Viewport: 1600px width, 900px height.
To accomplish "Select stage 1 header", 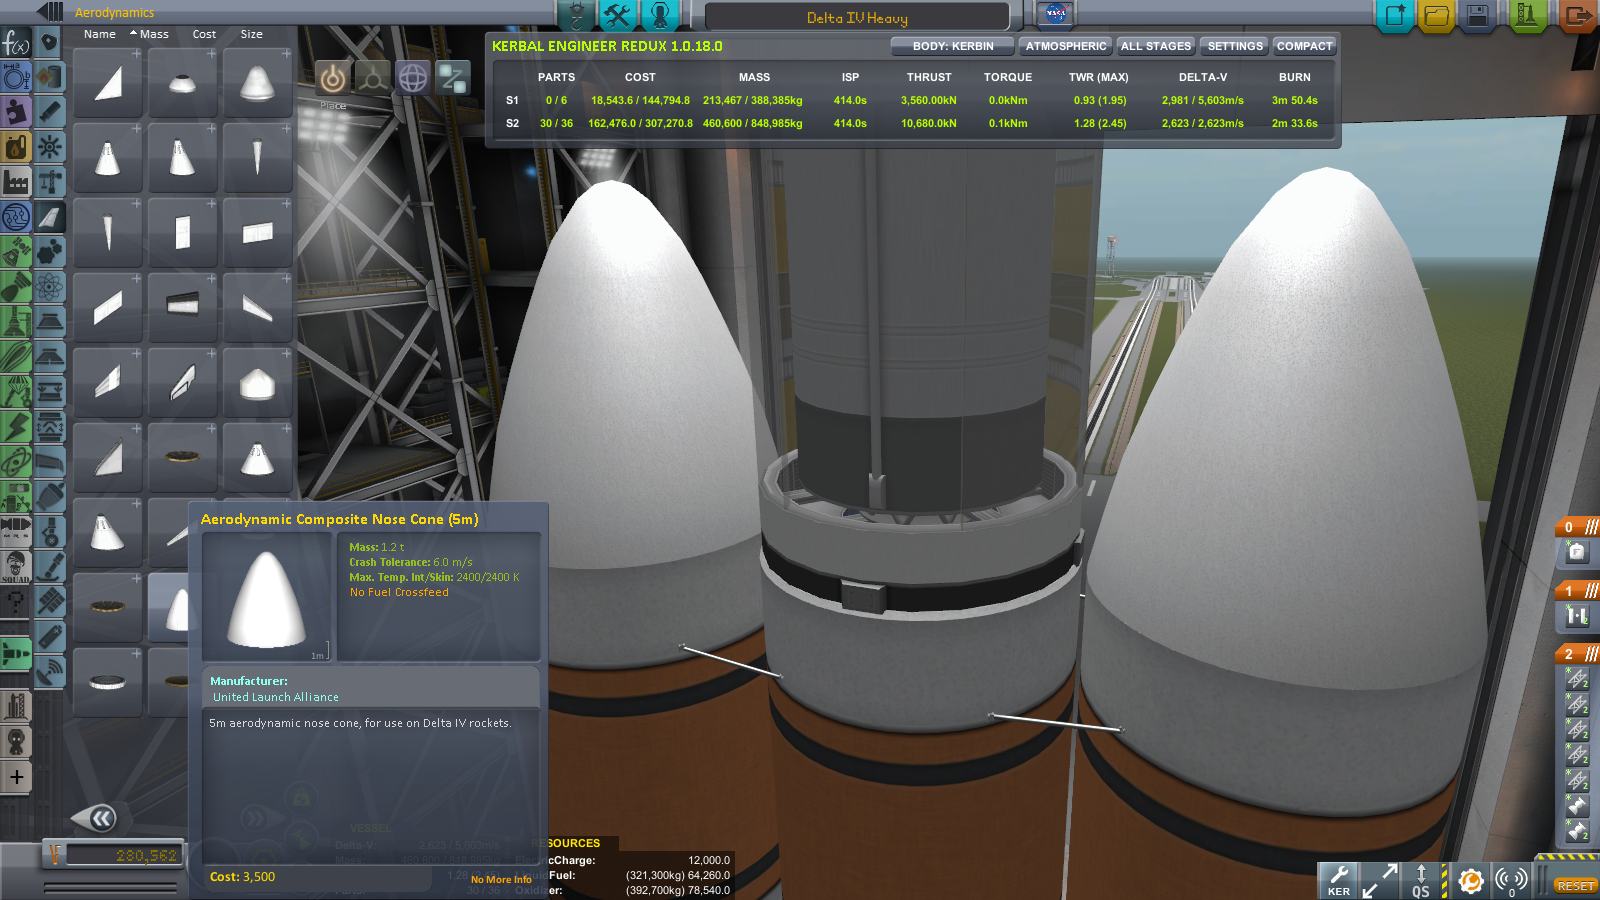I will click(1578, 591).
